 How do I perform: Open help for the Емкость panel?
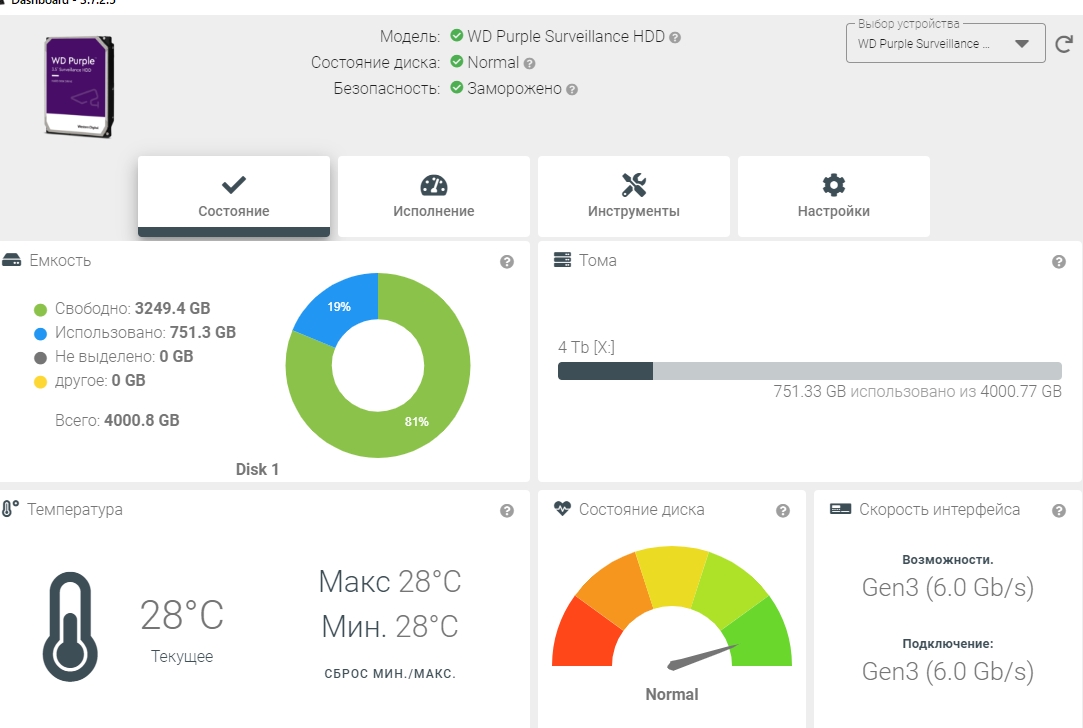click(507, 262)
